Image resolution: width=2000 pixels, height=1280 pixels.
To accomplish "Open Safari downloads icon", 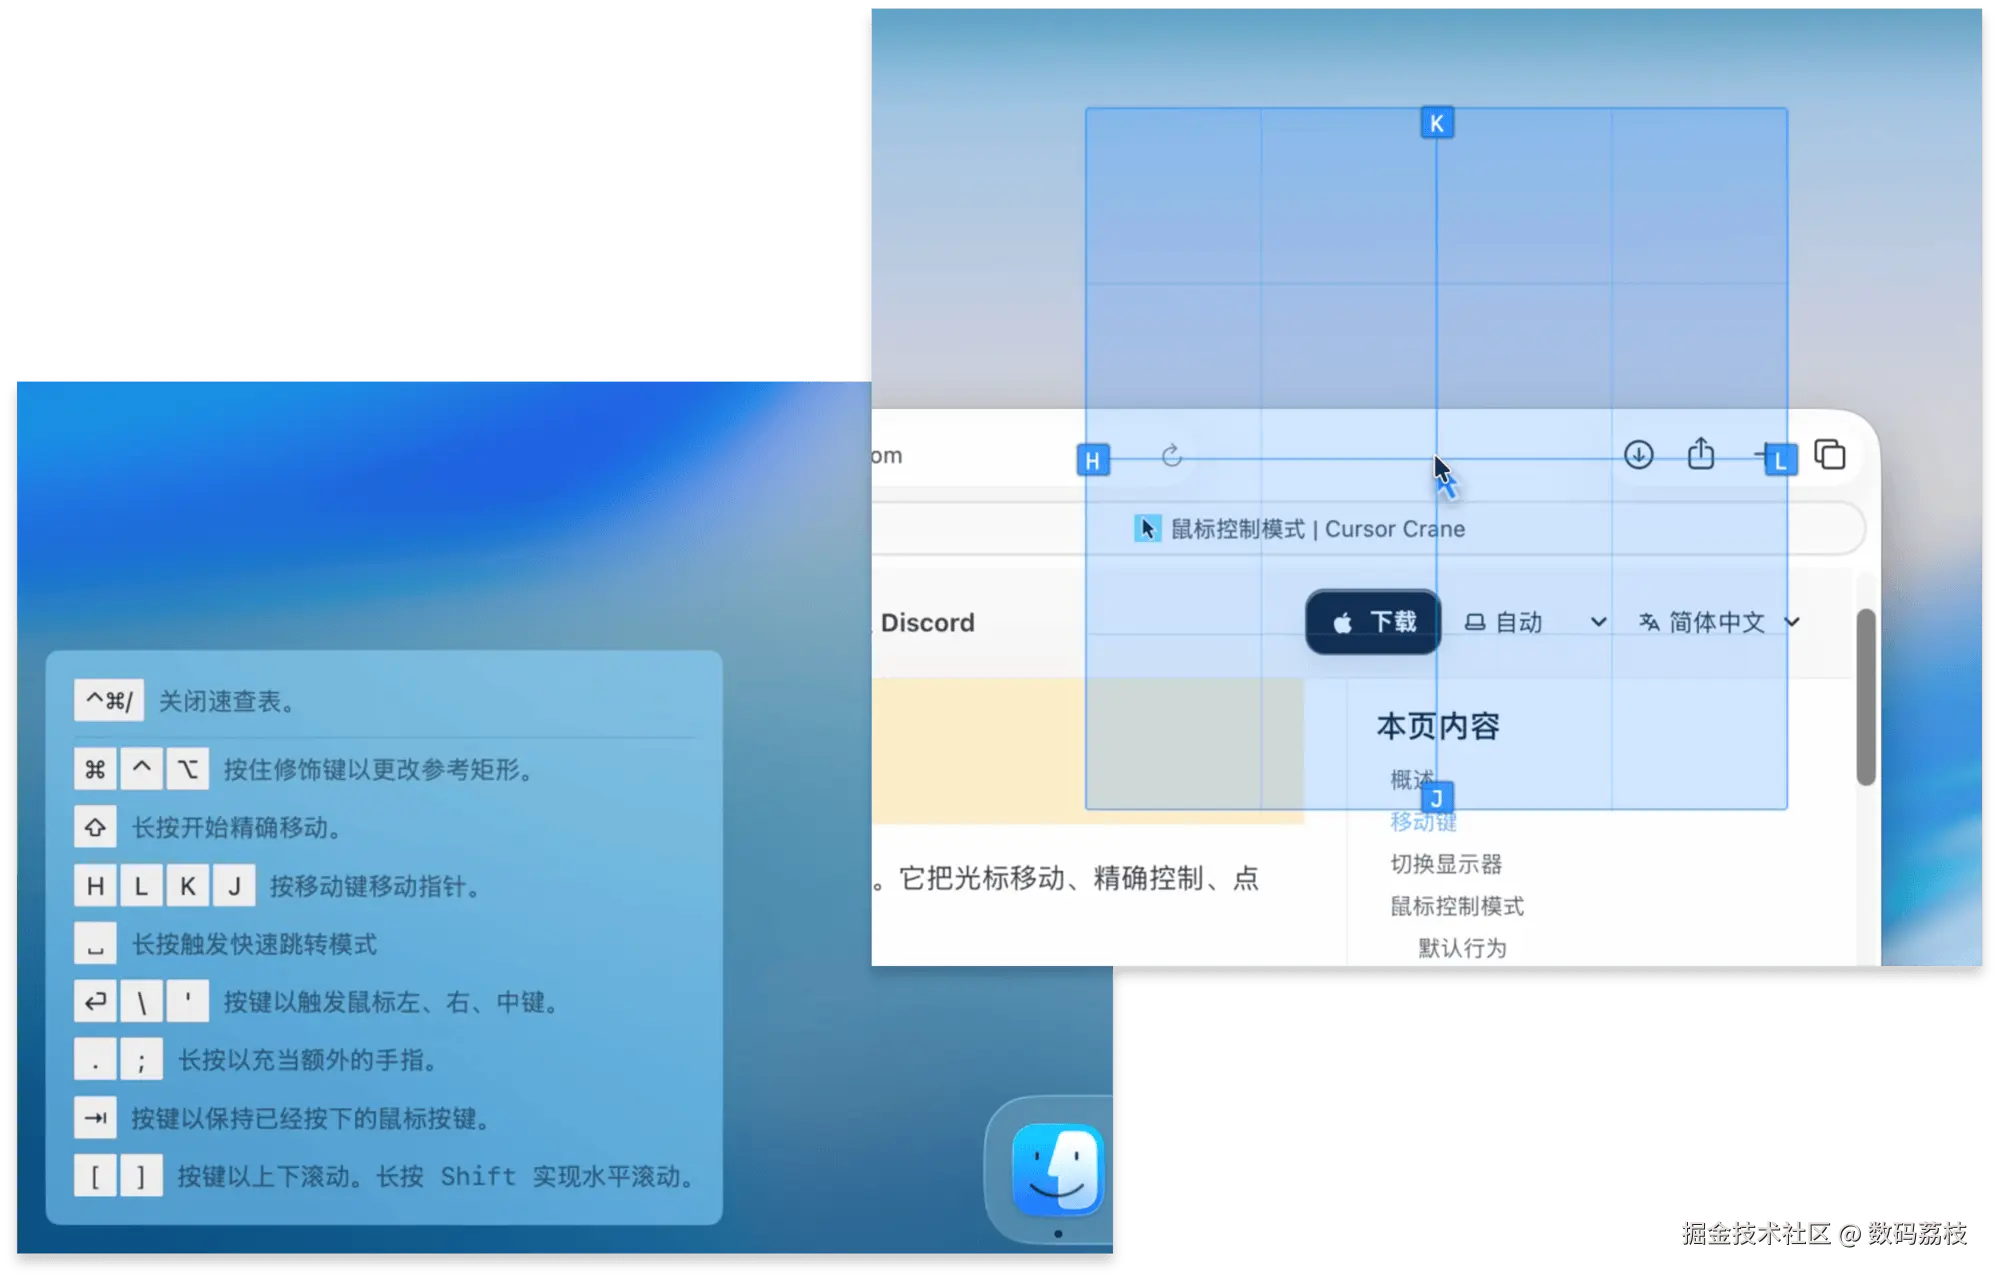I will tap(1638, 455).
